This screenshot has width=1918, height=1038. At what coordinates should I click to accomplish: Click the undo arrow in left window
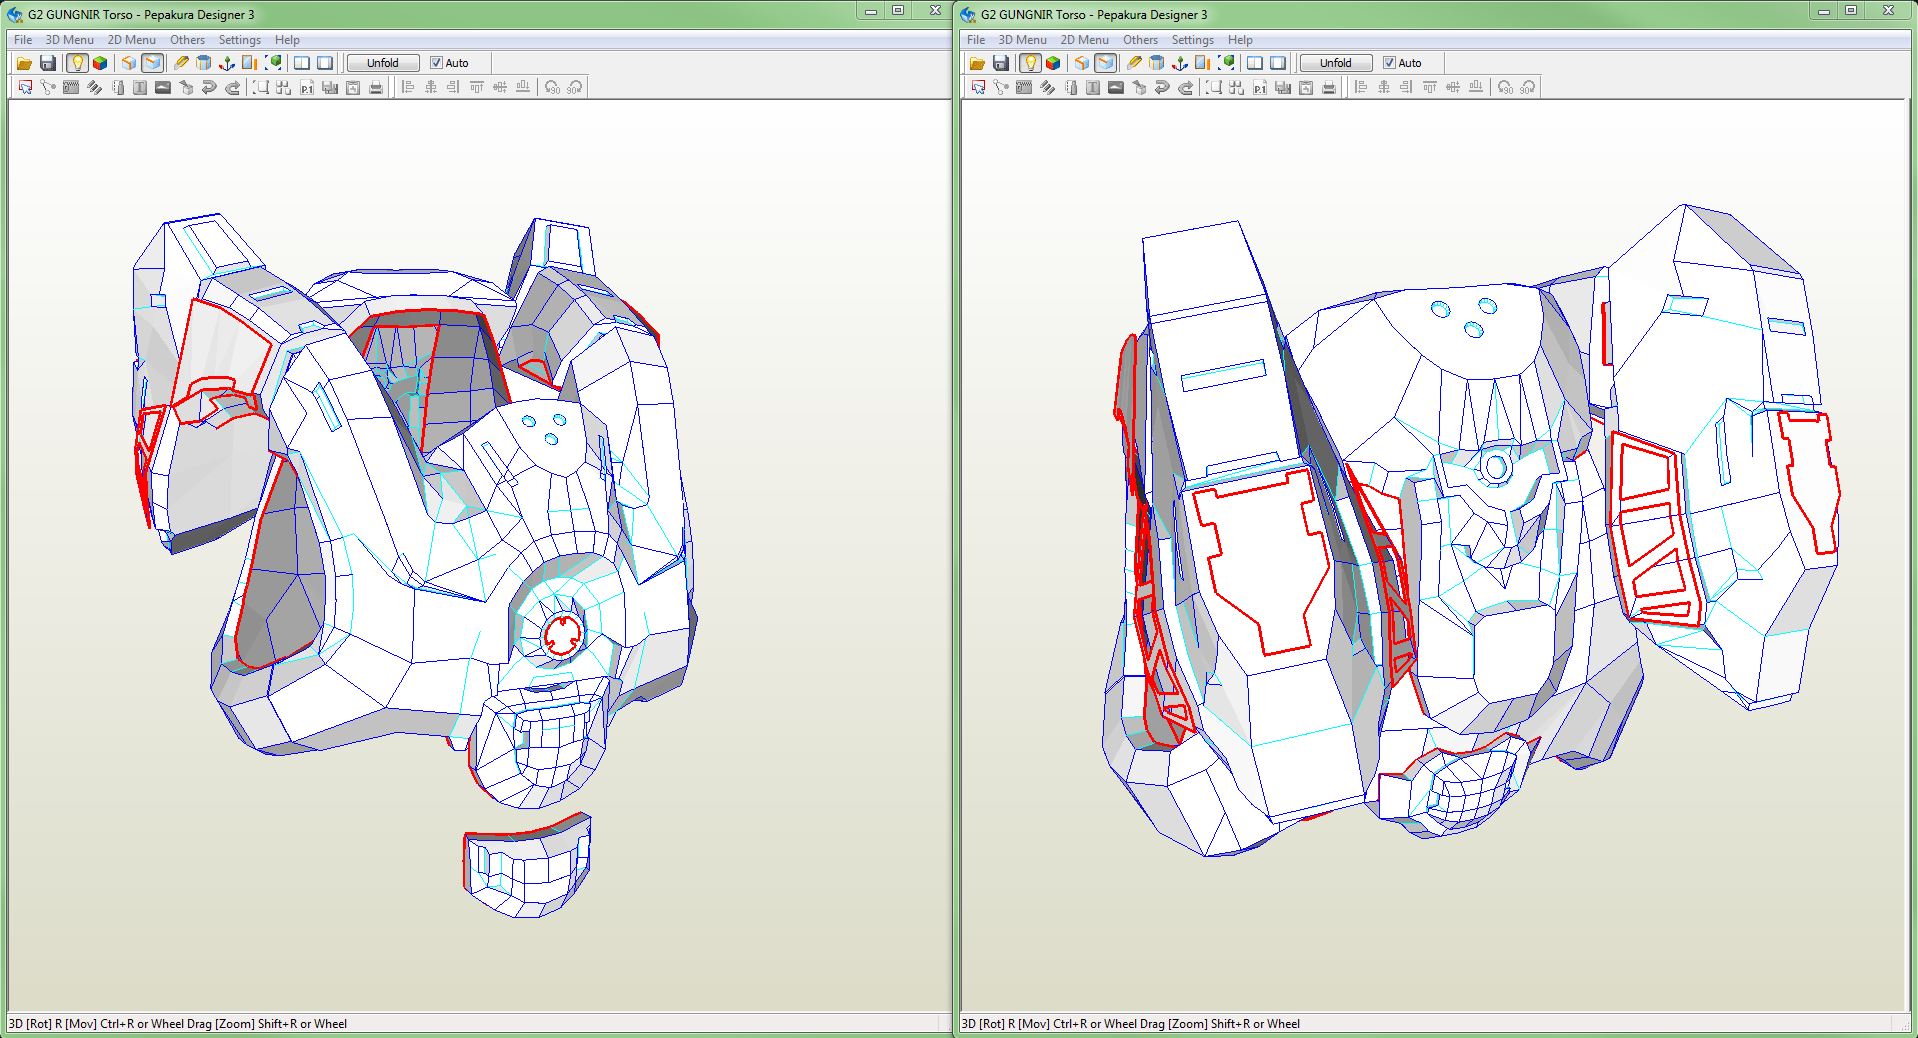[209, 88]
